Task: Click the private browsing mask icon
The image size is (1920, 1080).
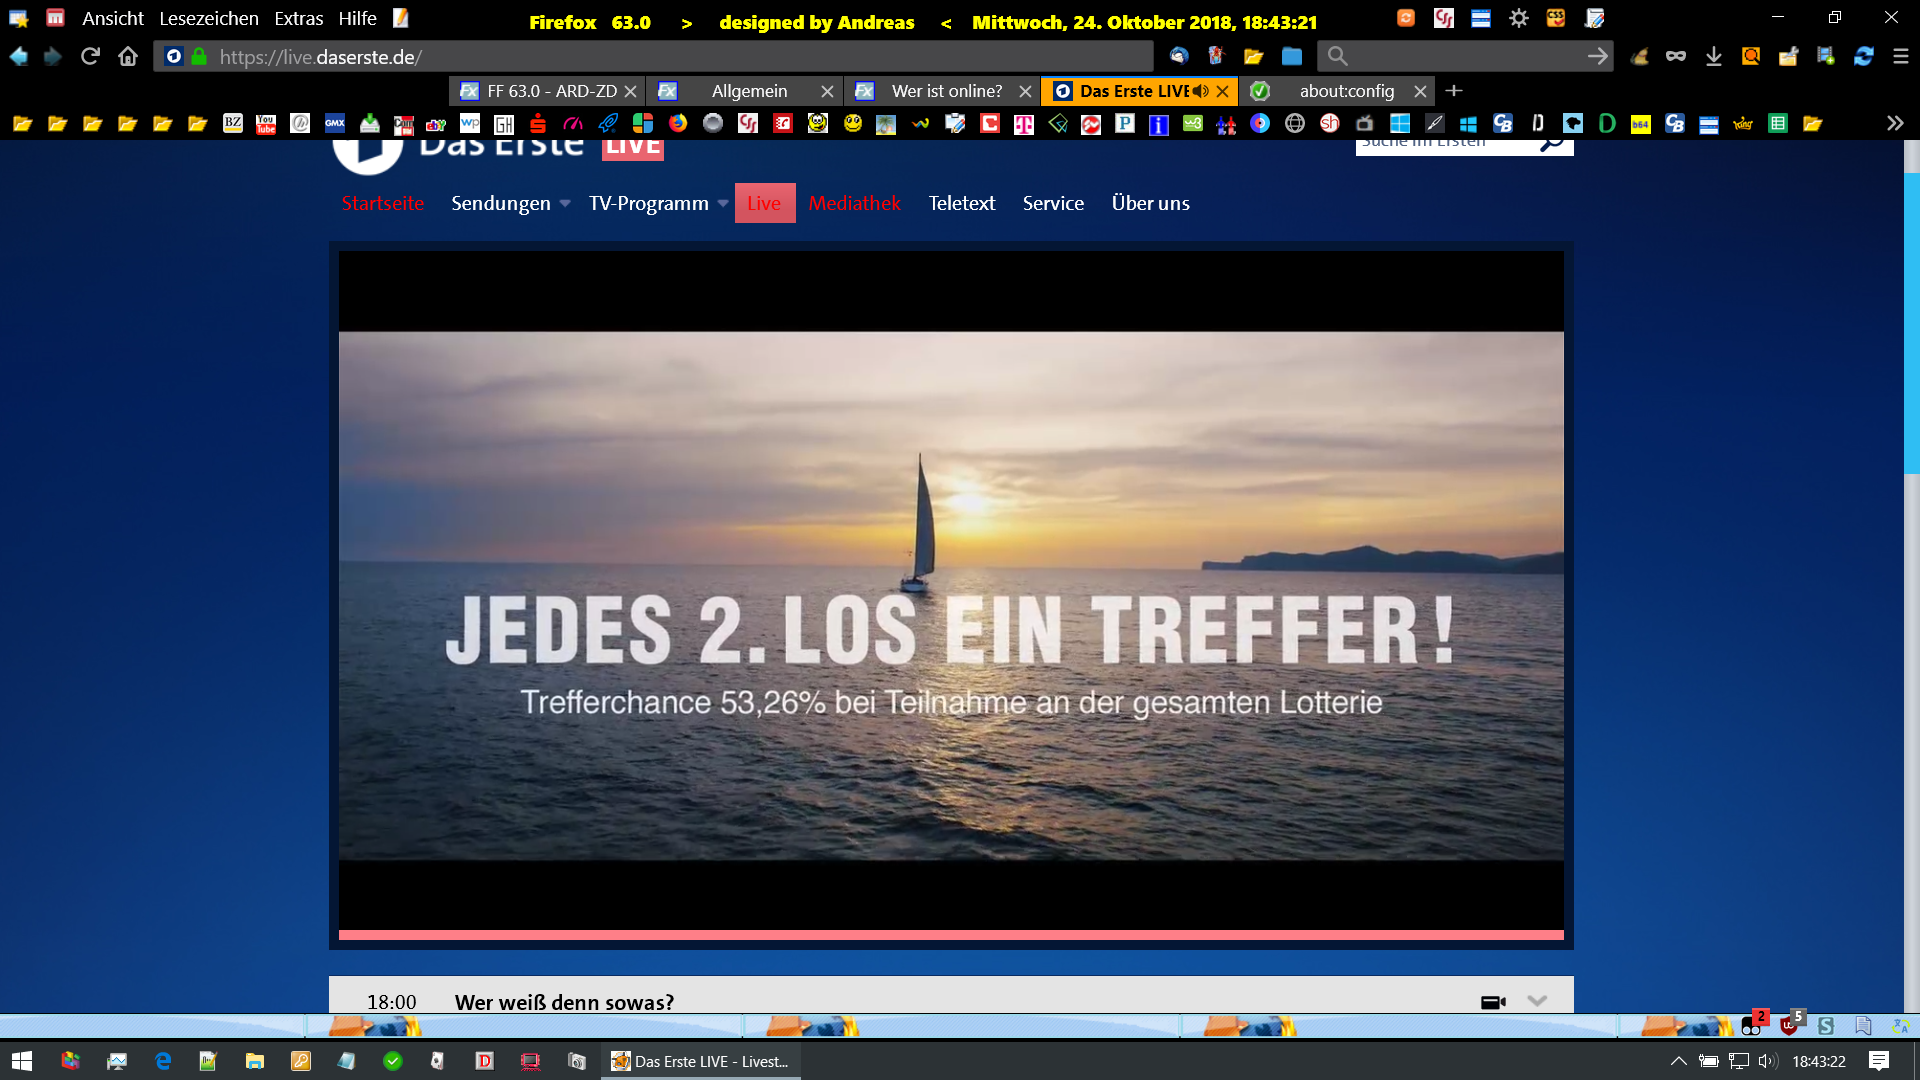Action: click(1675, 56)
